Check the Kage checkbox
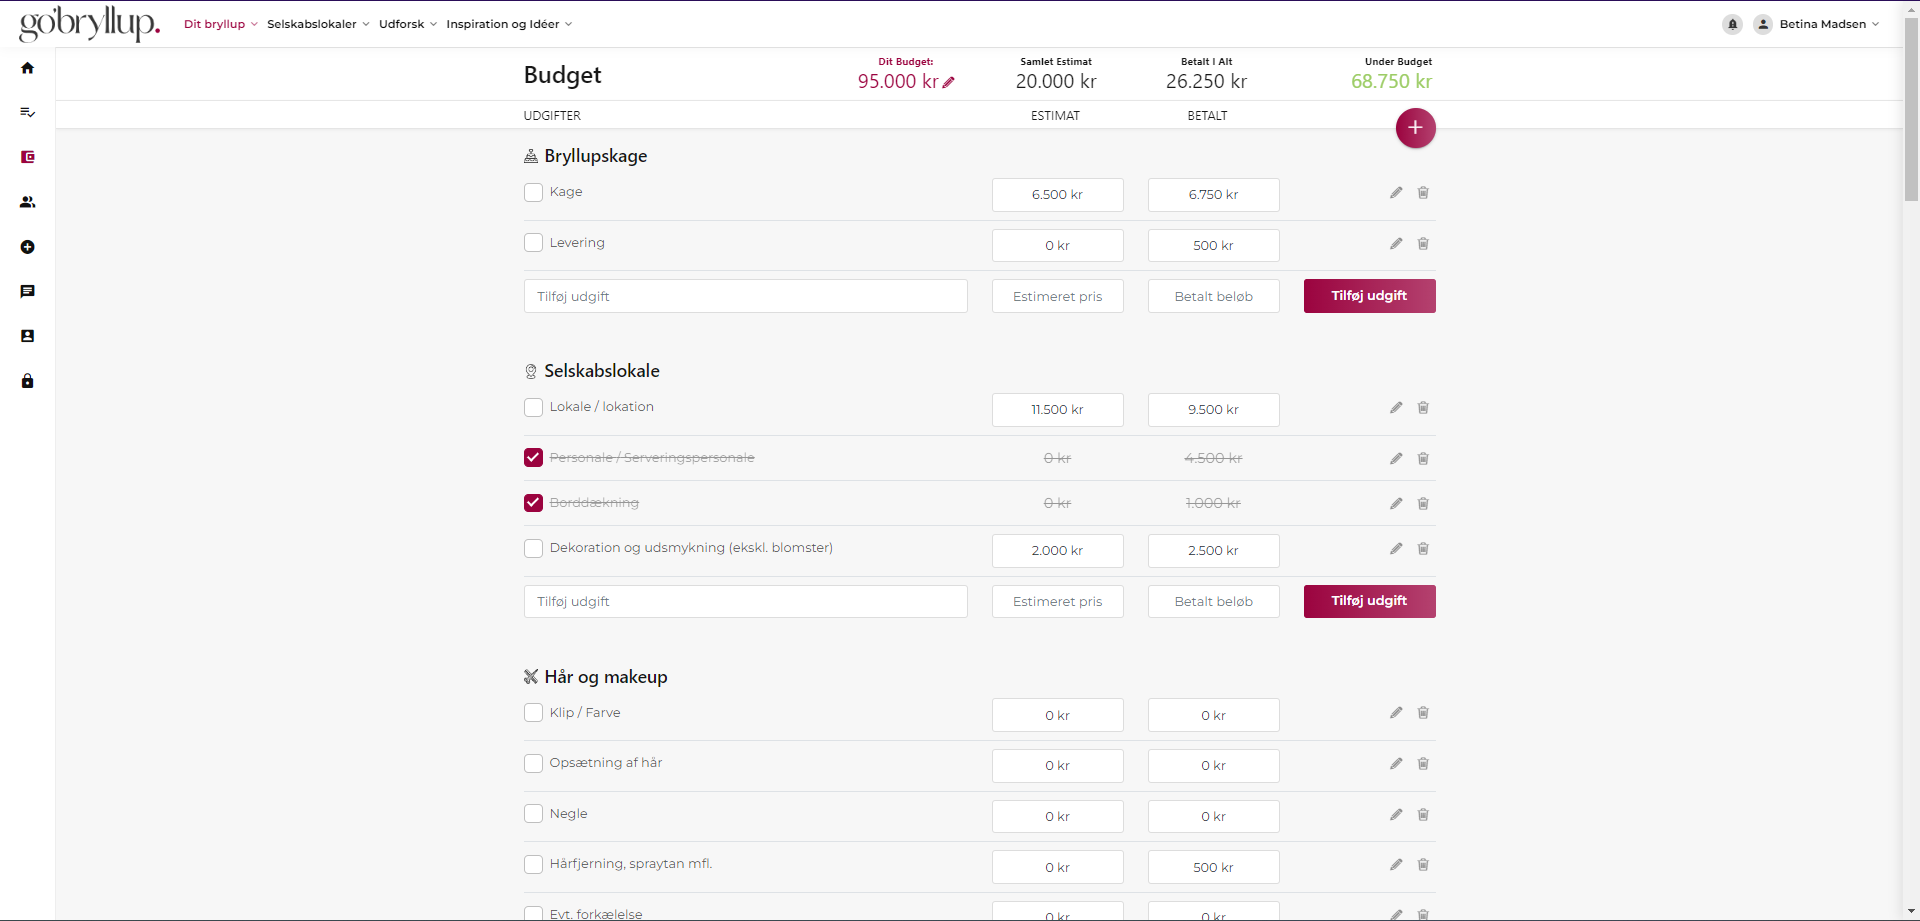Image resolution: width=1920 pixels, height=921 pixels. pyautogui.click(x=534, y=193)
